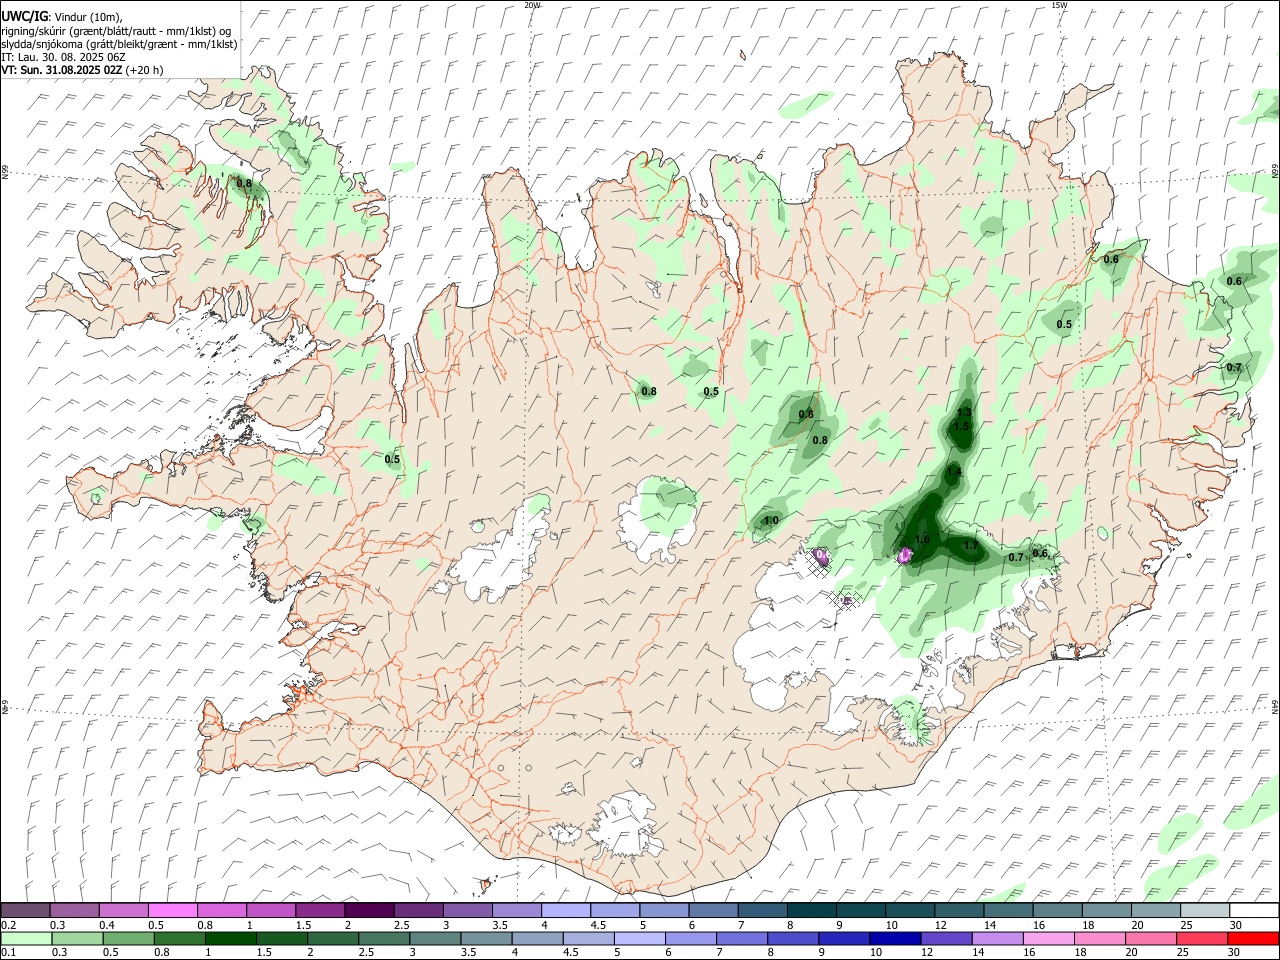The width and height of the screenshot is (1280, 960).
Task: Select the 'IT: Lau. 30. 08. 2025 06Z' line
Action: (63, 57)
